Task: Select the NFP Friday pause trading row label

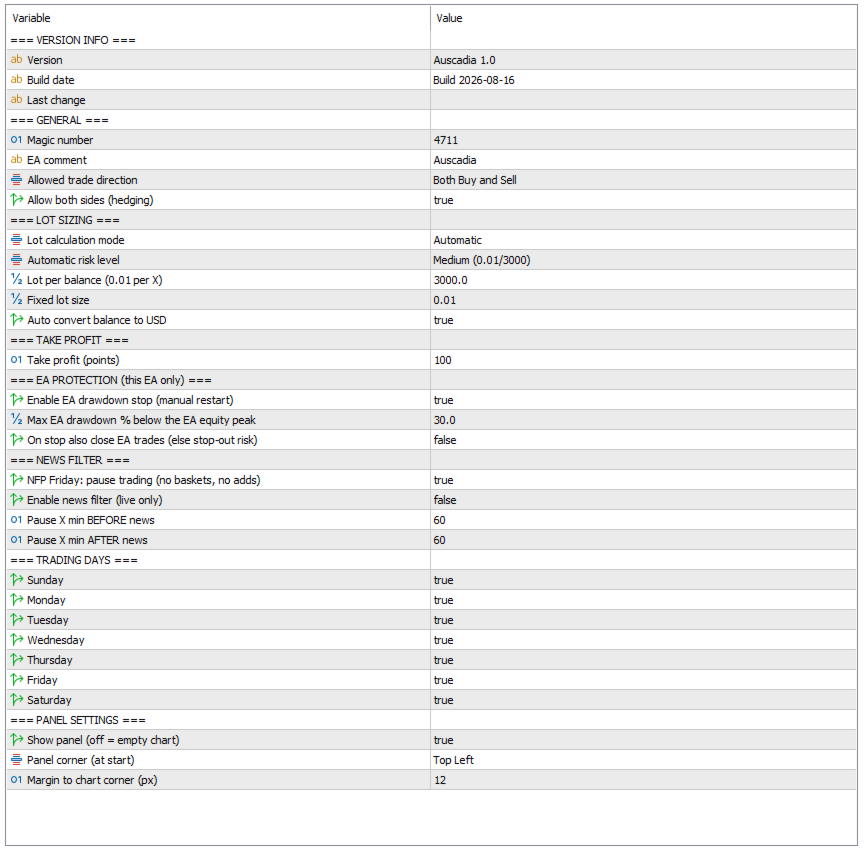Action: tap(143, 480)
